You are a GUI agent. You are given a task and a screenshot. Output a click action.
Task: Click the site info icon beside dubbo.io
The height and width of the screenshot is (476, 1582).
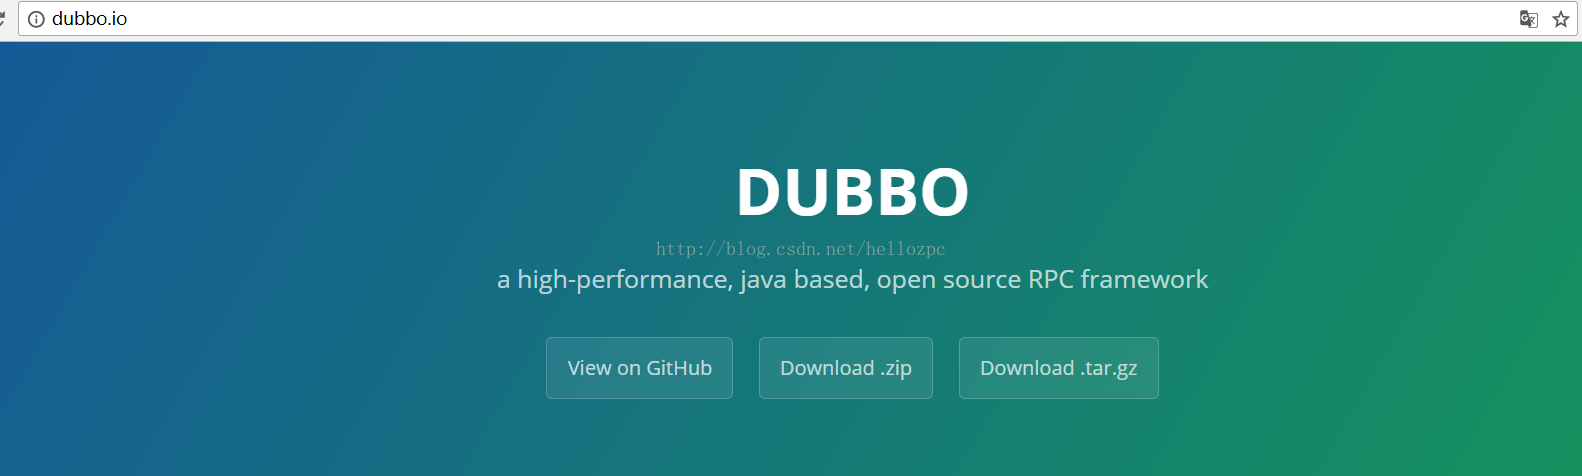pyautogui.click(x=36, y=19)
